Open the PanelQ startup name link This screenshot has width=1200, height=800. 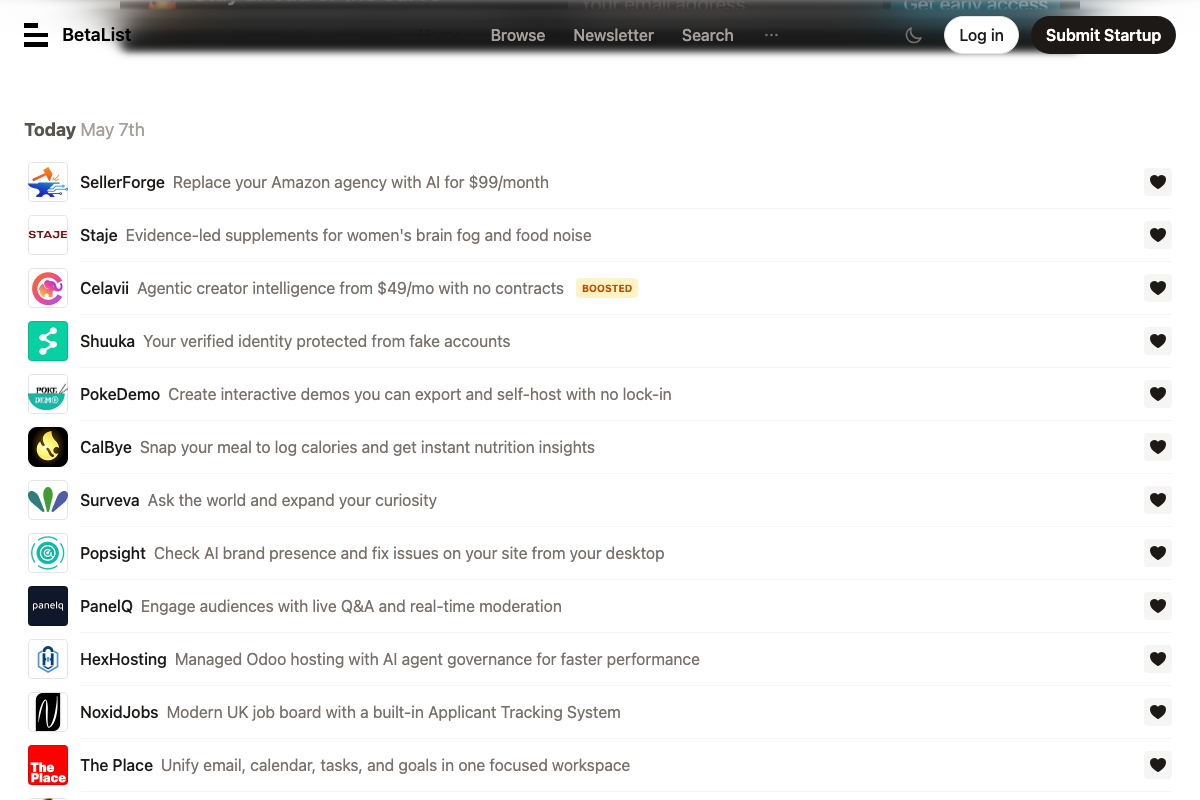point(106,606)
